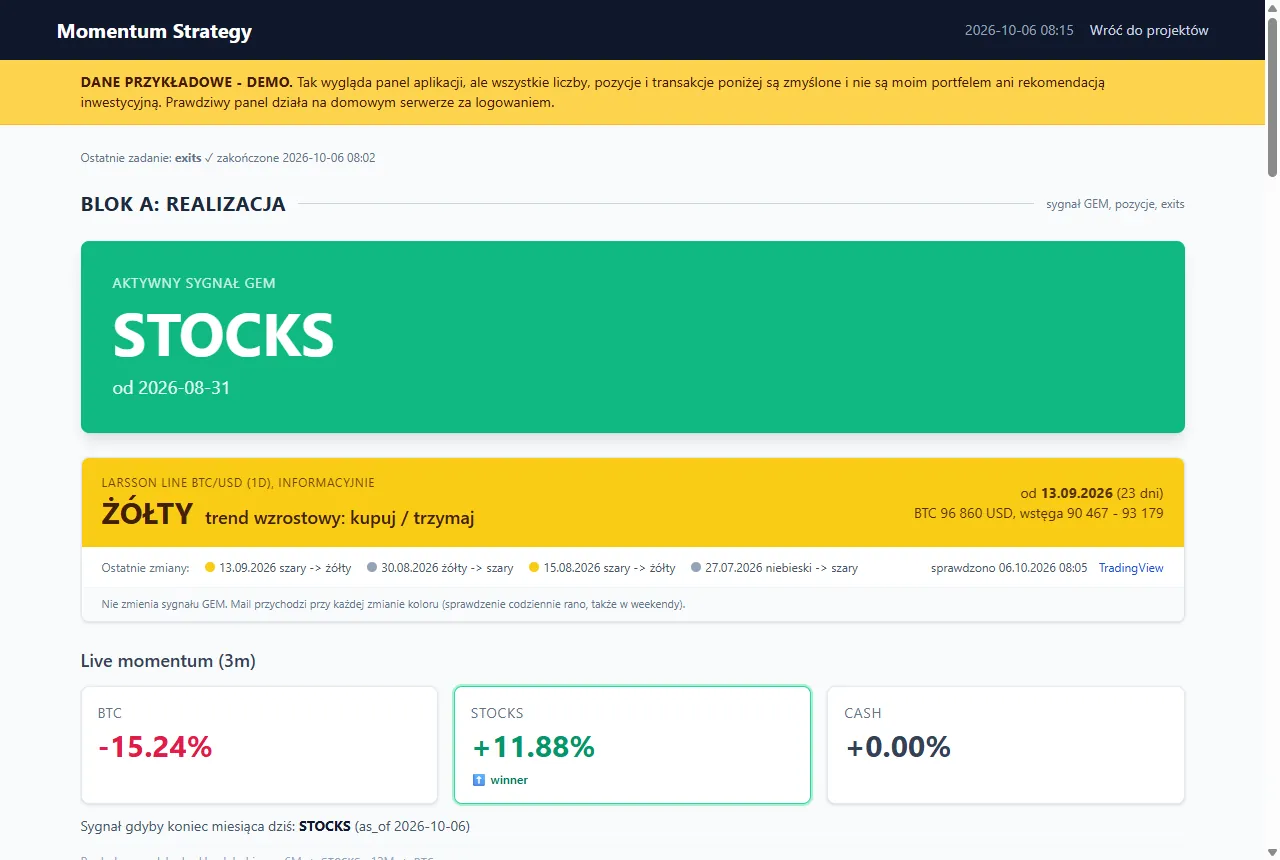
Task: Click the yellow dot beside 15.08.2026 szary -> żółty
Action: click(x=534, y=568)
